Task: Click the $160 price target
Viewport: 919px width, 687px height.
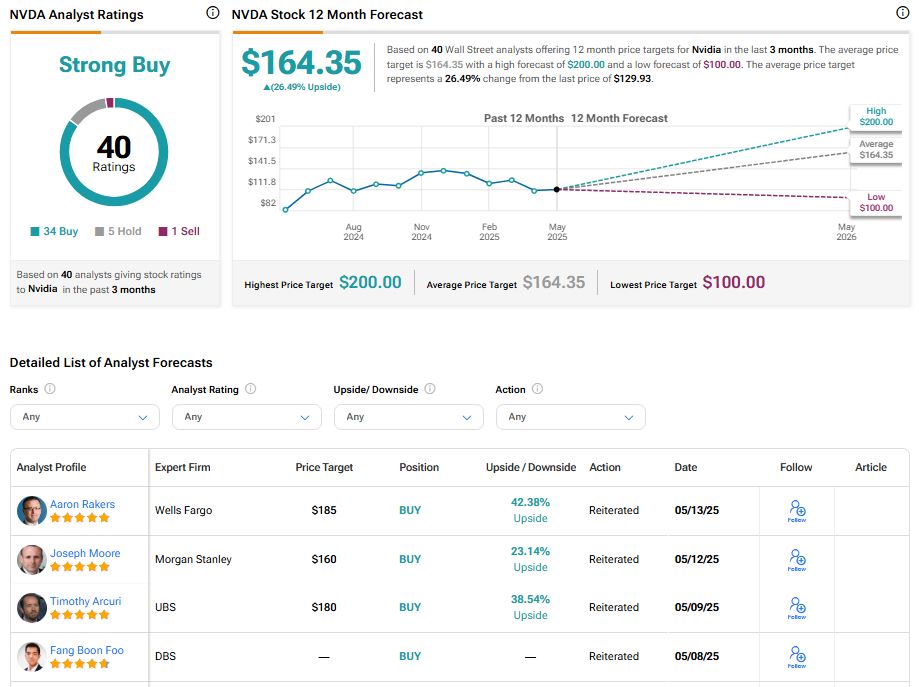Action: pyautogui.click(x=324, y=560)
